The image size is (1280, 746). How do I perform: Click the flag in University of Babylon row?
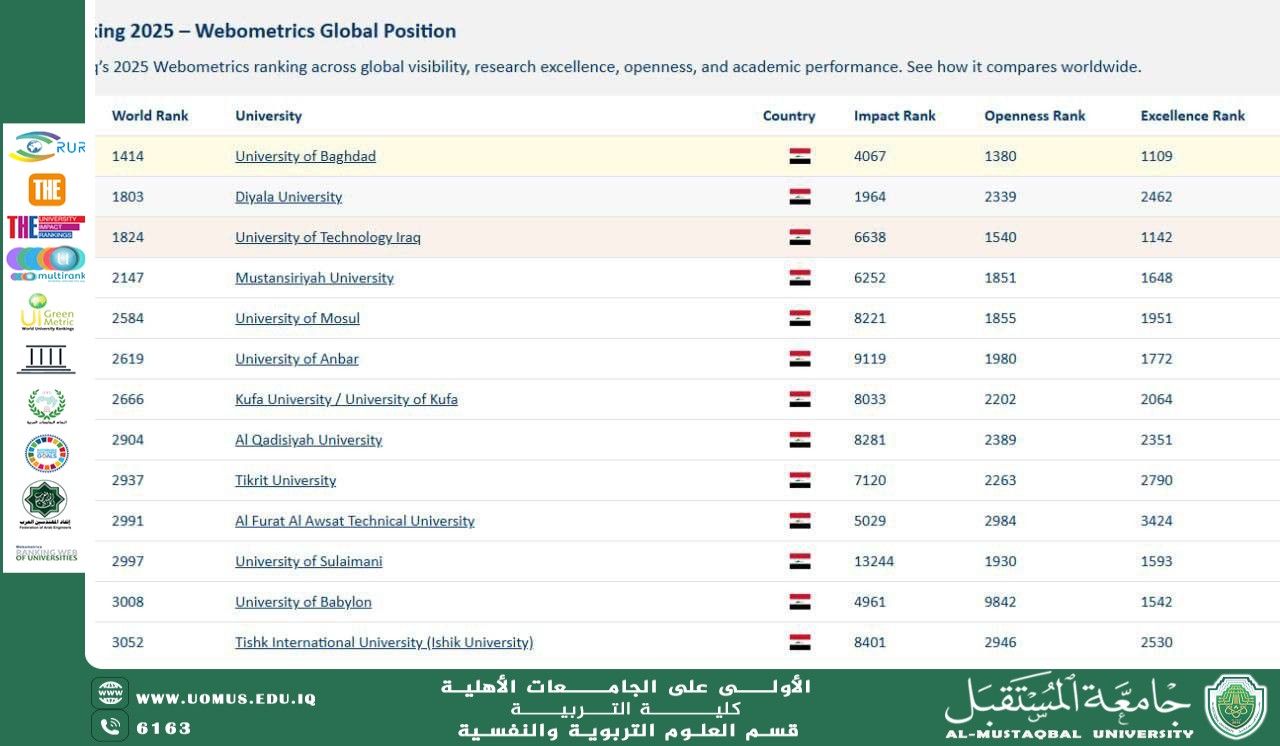[x=800, y=602]
